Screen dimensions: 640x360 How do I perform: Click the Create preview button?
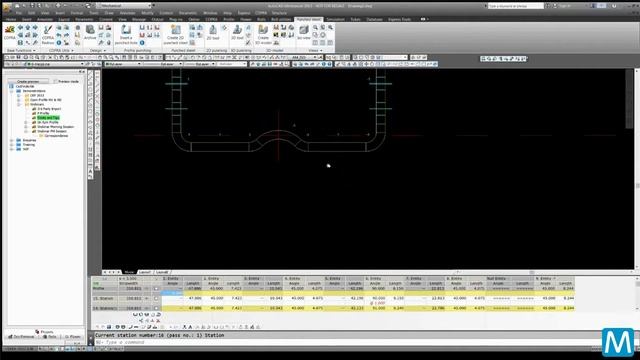pyautogui.click(x=28, y=81)
